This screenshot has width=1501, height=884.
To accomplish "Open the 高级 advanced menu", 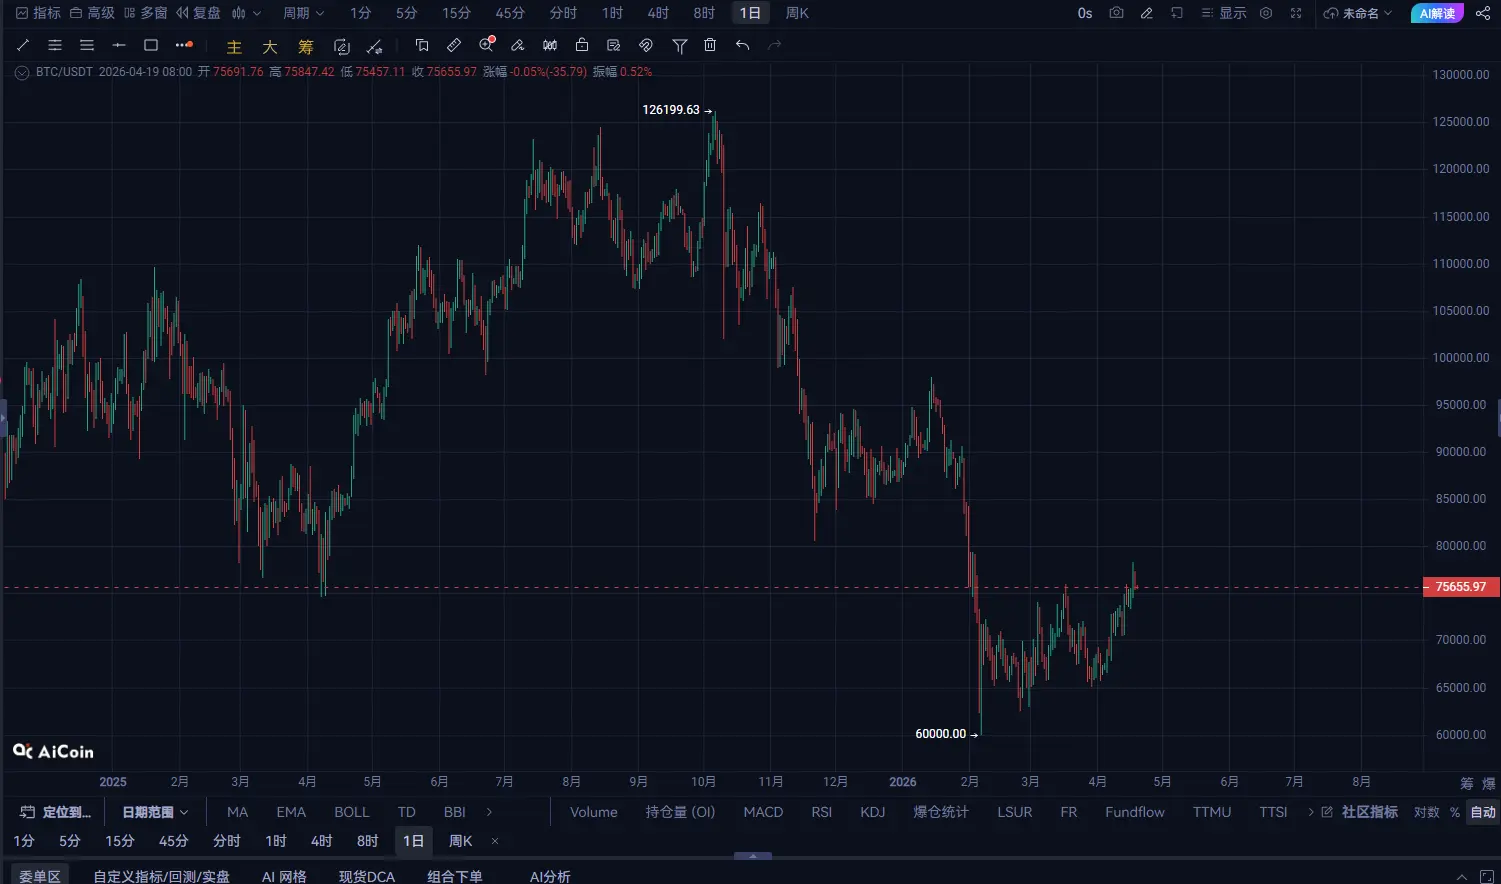I will coord(92,13).
